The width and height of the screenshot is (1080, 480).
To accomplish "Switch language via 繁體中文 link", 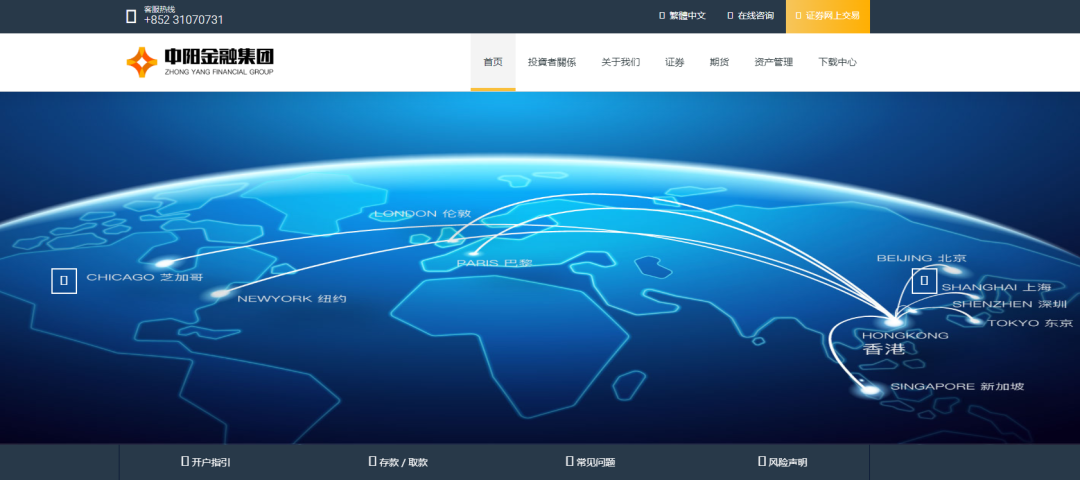I will pyautogui.click(x=683, y=15).
